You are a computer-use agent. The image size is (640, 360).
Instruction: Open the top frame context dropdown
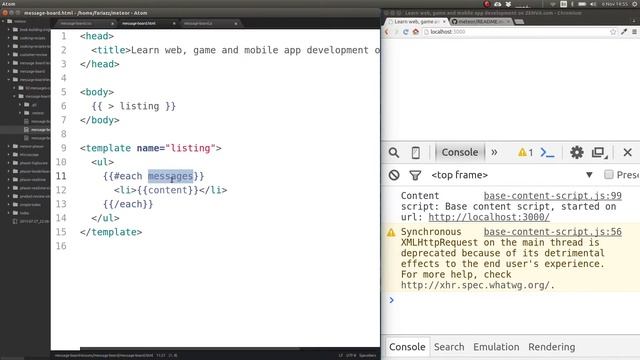coord(512,175)
